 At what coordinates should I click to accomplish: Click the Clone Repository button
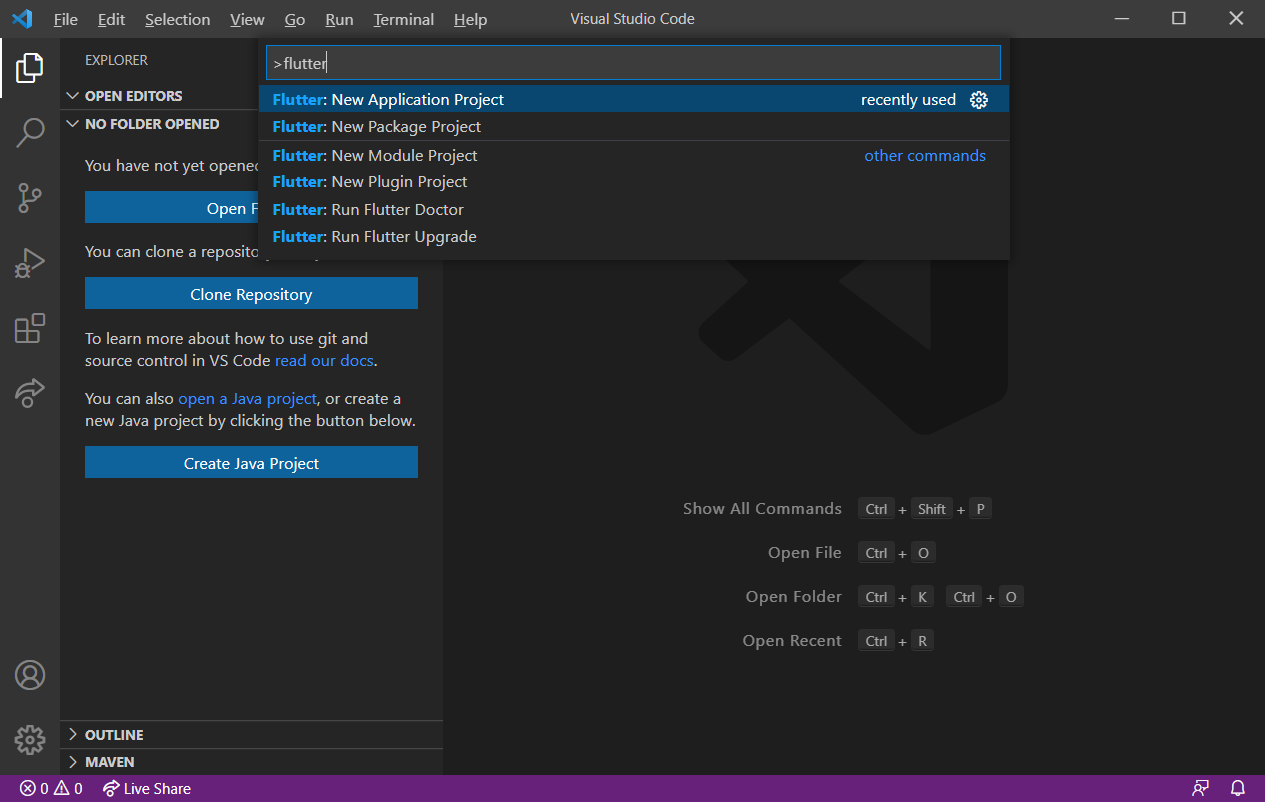click(x=251, y=294)
